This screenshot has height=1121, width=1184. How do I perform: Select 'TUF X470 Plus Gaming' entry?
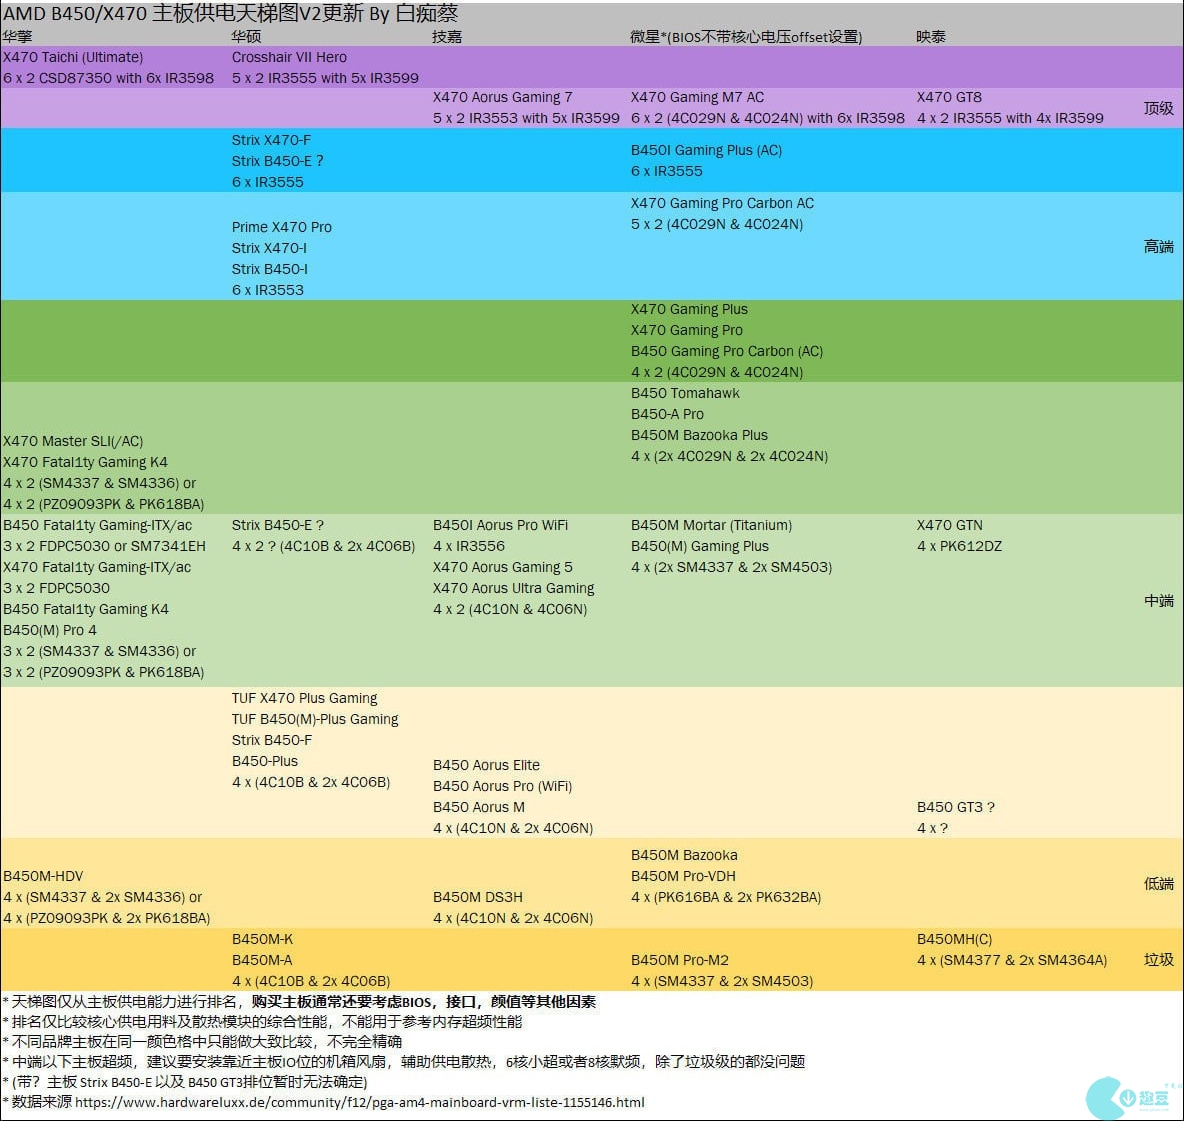[304, 698]
